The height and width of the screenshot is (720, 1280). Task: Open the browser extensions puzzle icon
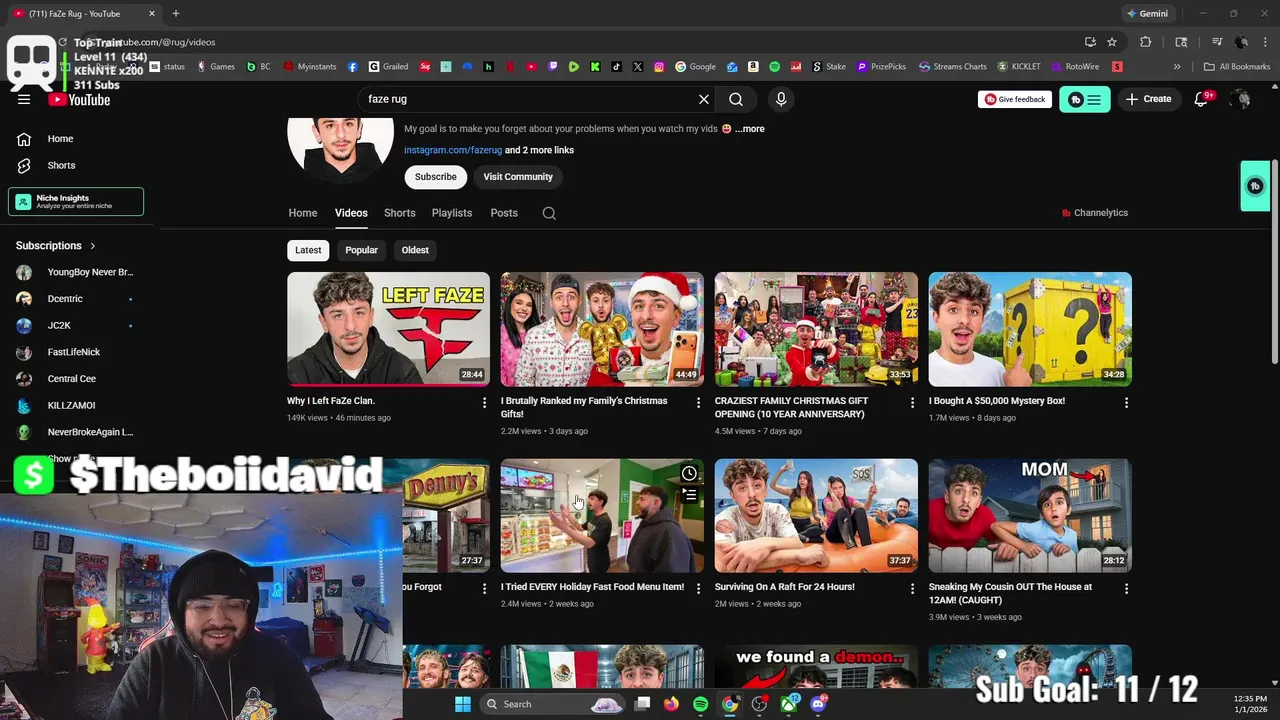[x=1146, y=42]
